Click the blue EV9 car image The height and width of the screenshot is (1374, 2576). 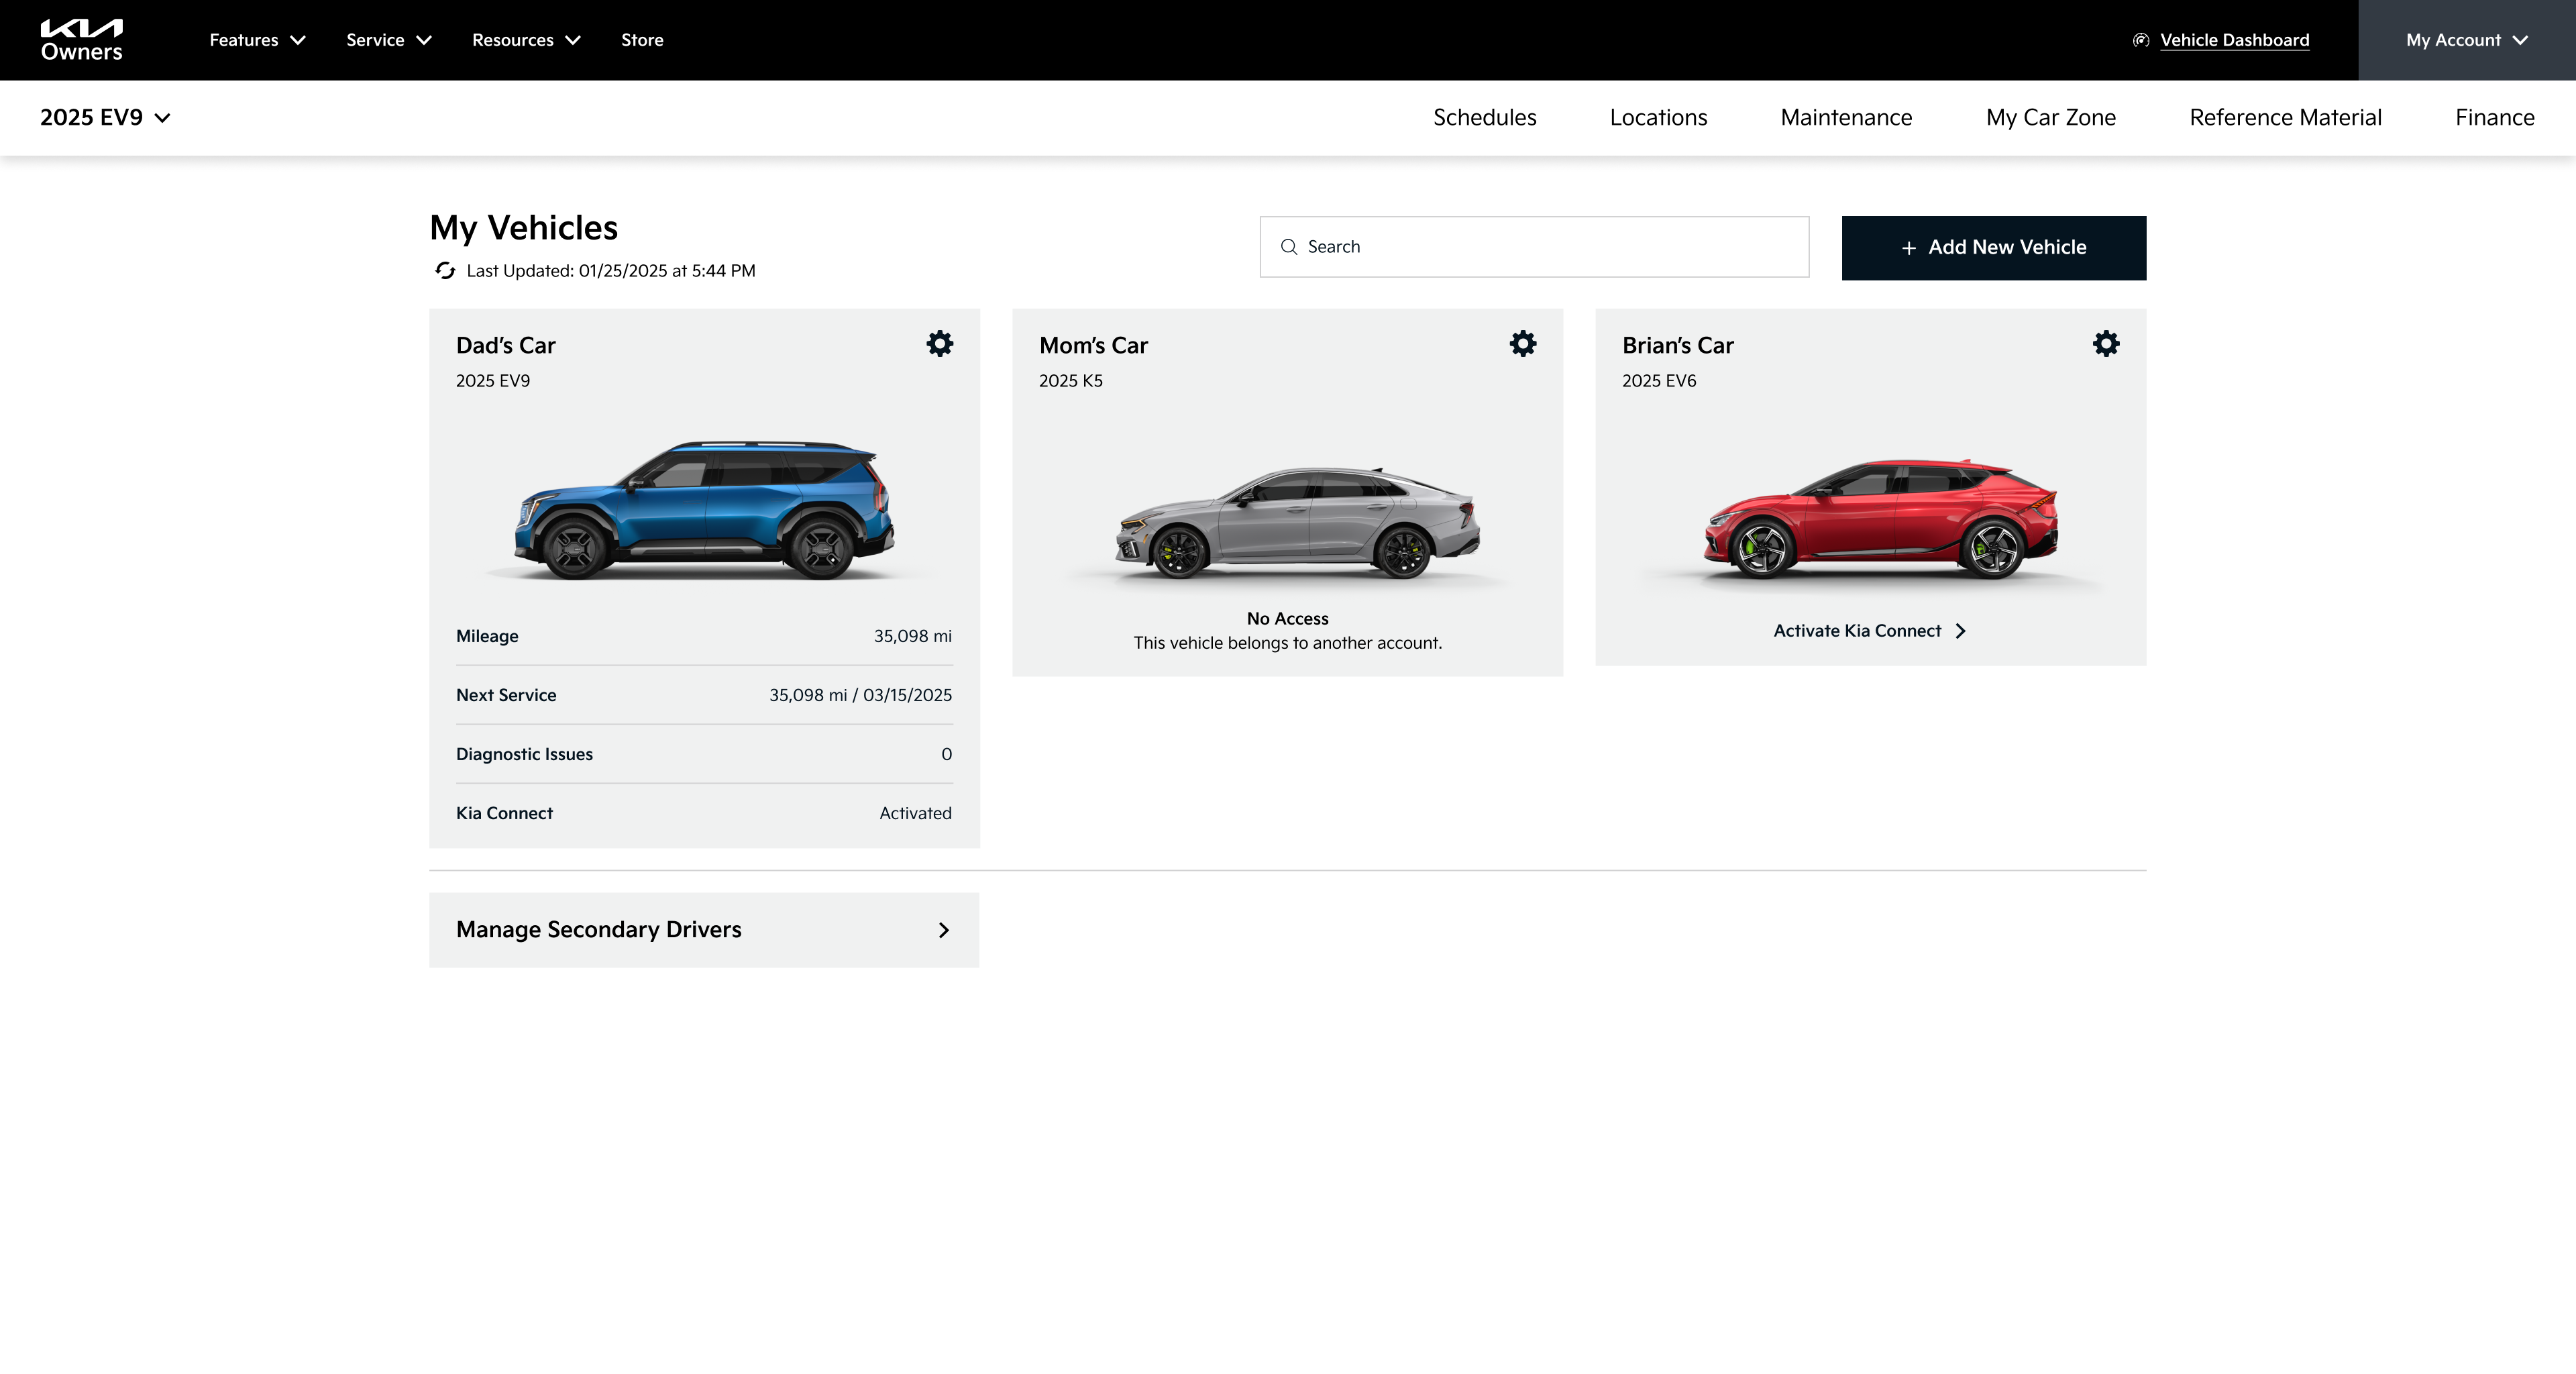pyautogui.click(x=704, y=510)
